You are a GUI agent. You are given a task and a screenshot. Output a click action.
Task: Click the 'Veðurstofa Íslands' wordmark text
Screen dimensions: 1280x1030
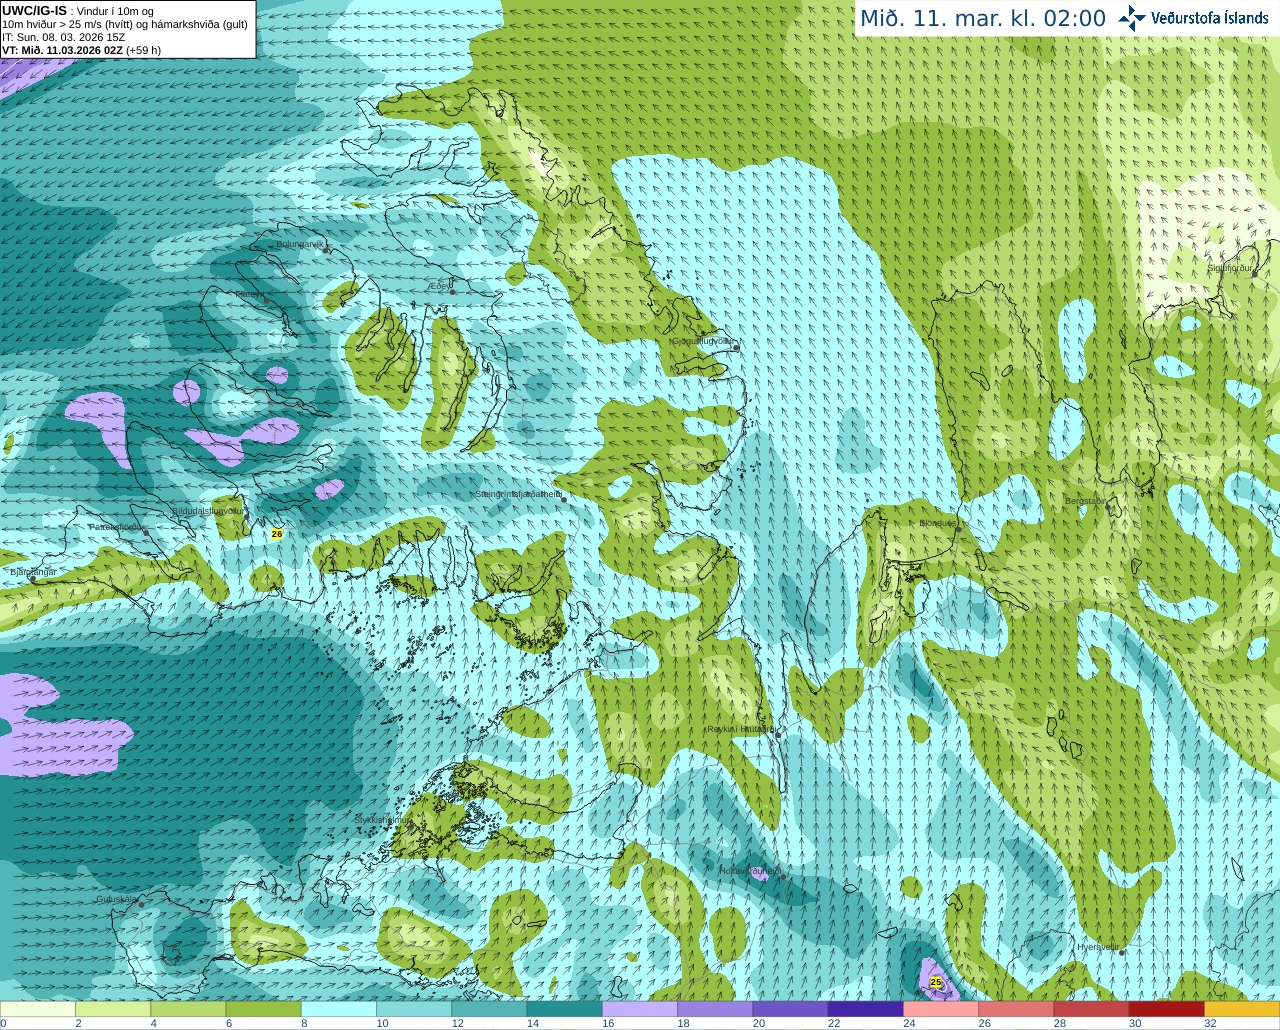1209,18
